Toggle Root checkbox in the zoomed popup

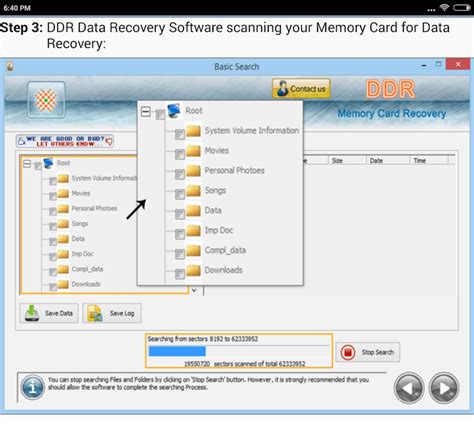click(160, 115)
